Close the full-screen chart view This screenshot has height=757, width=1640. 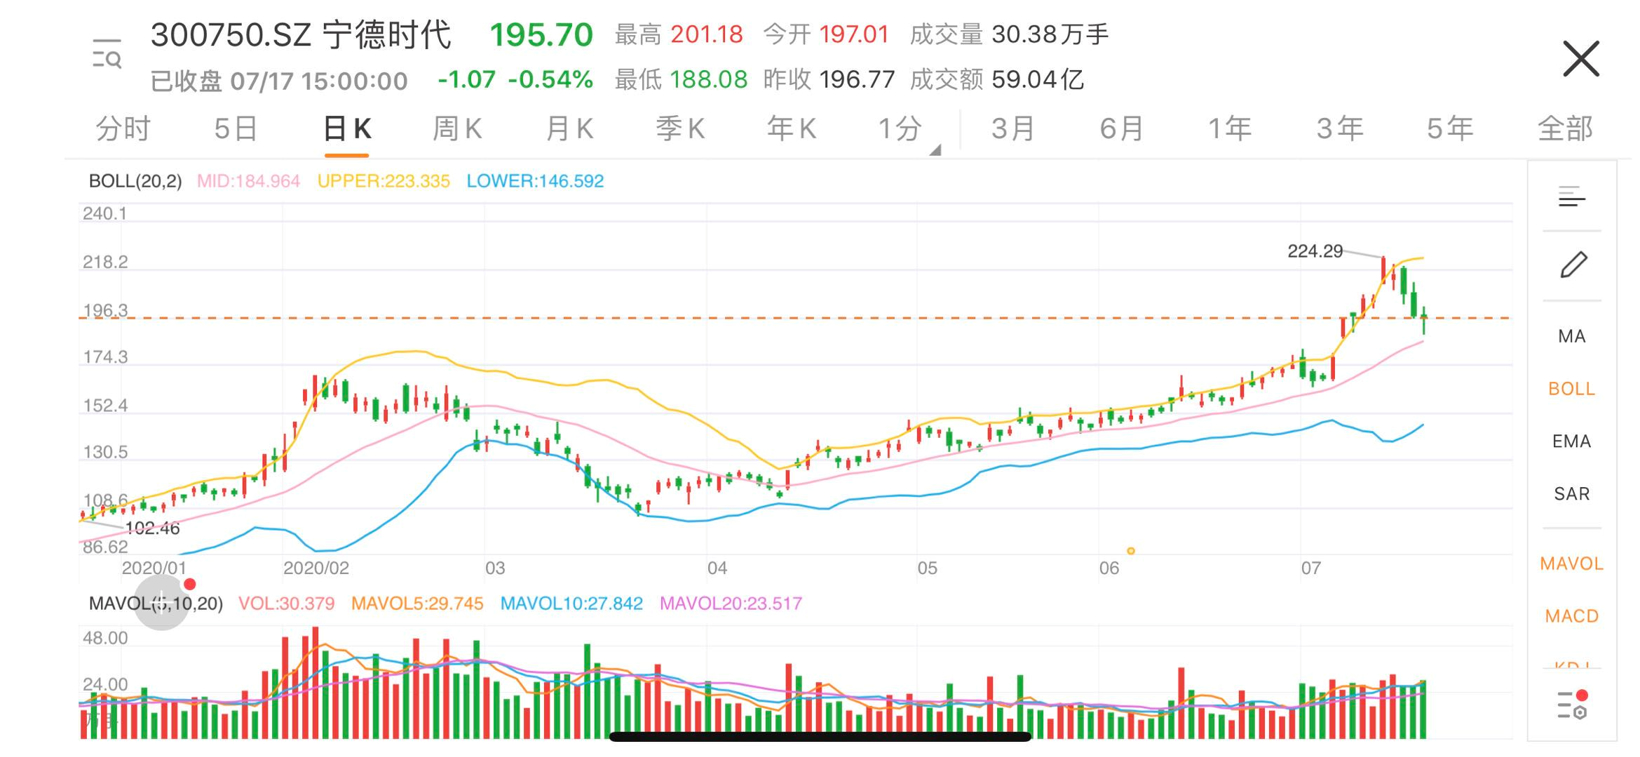click(1581, 58)
